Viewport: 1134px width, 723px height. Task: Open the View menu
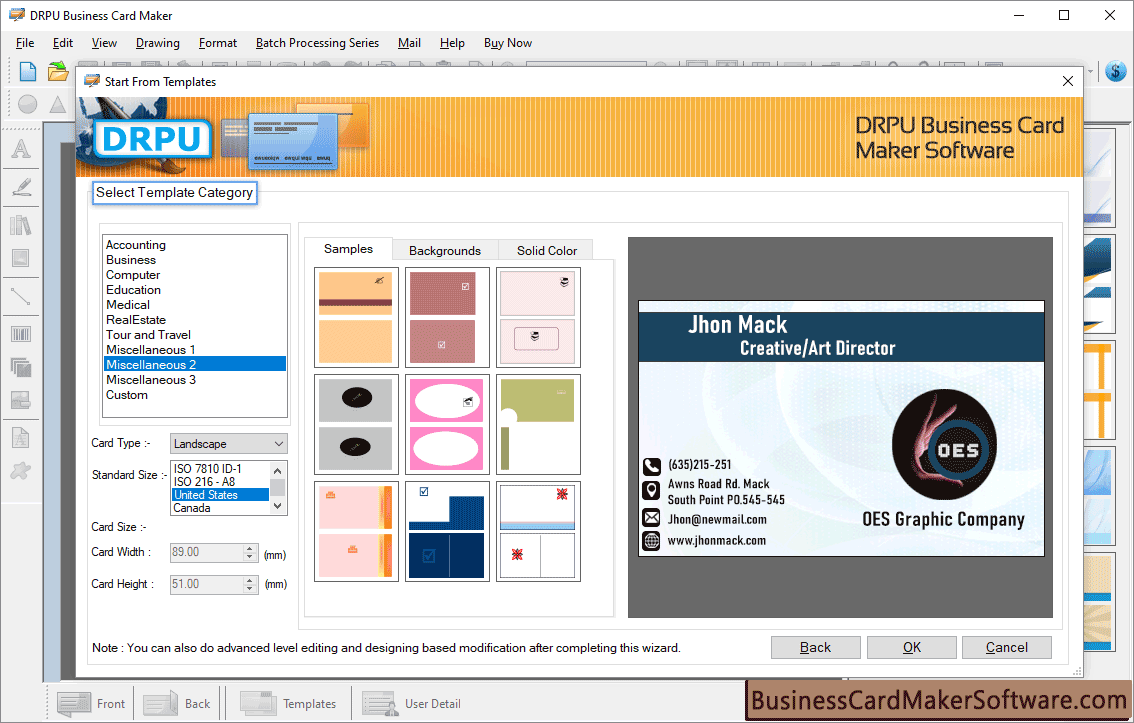click(x=104, y=43)
